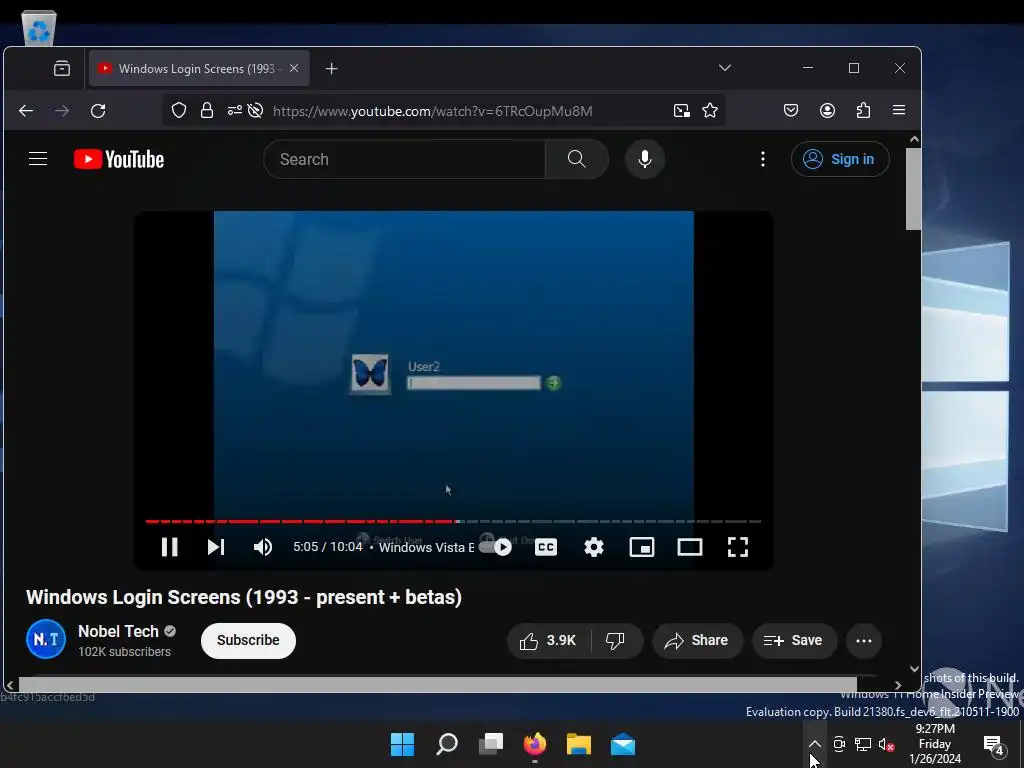Enable miniplayer mode
The height and width of the screenshot is (768, 1024).
[x=642, y=547]
